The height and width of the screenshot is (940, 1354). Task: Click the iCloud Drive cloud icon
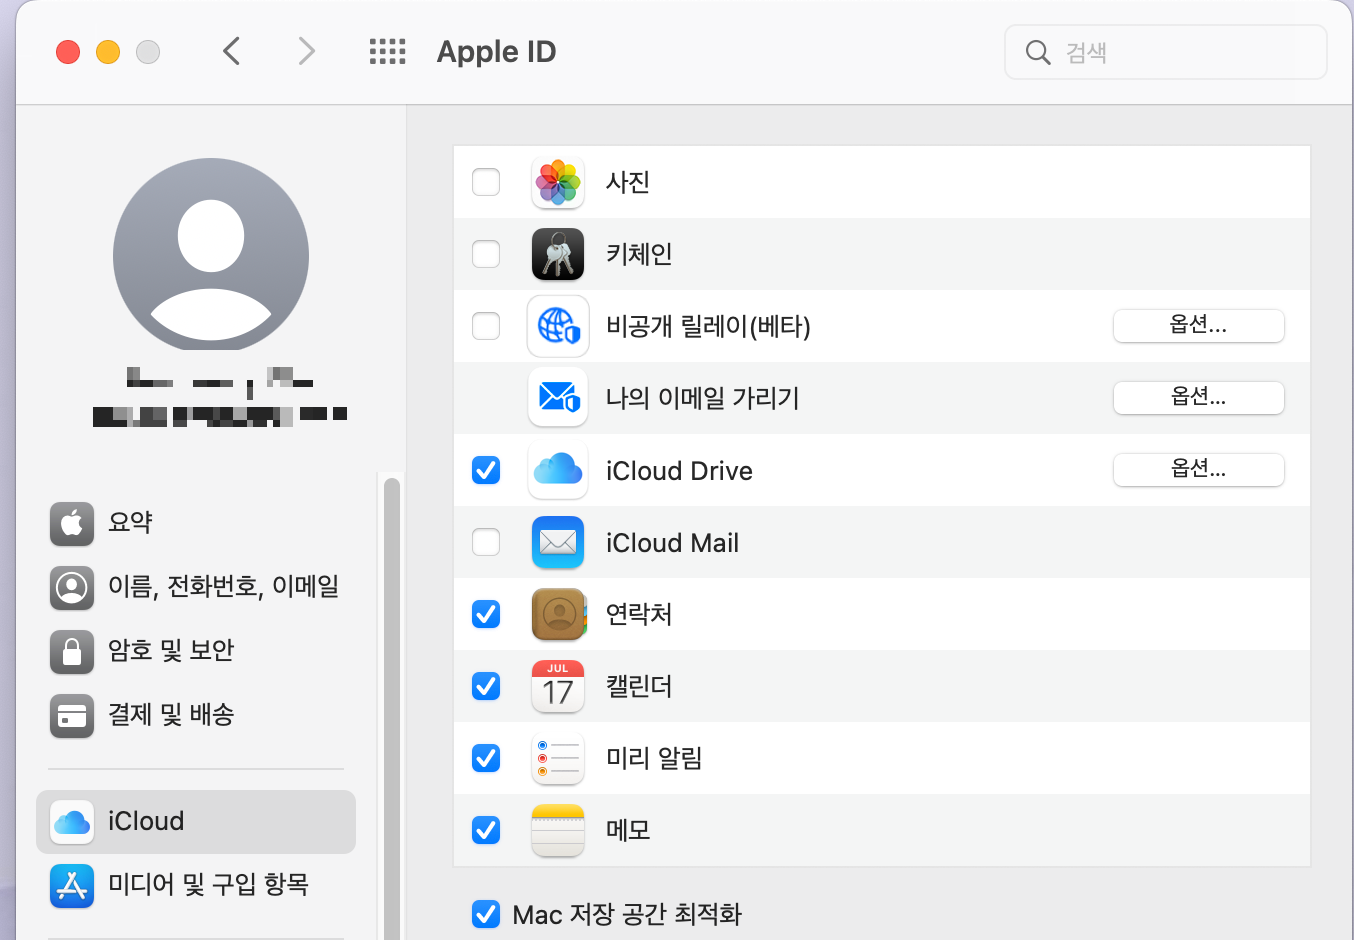click(x=558, y=470)
